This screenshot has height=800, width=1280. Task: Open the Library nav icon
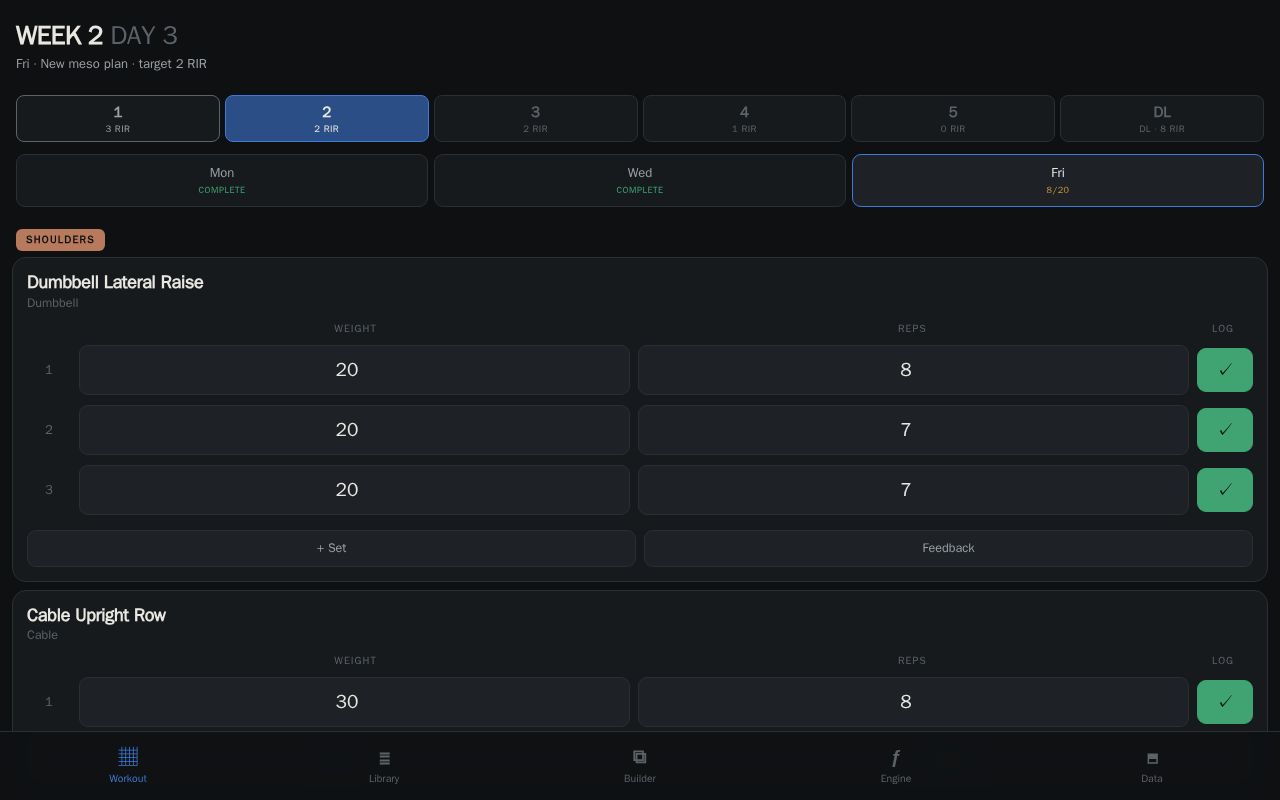384,758
